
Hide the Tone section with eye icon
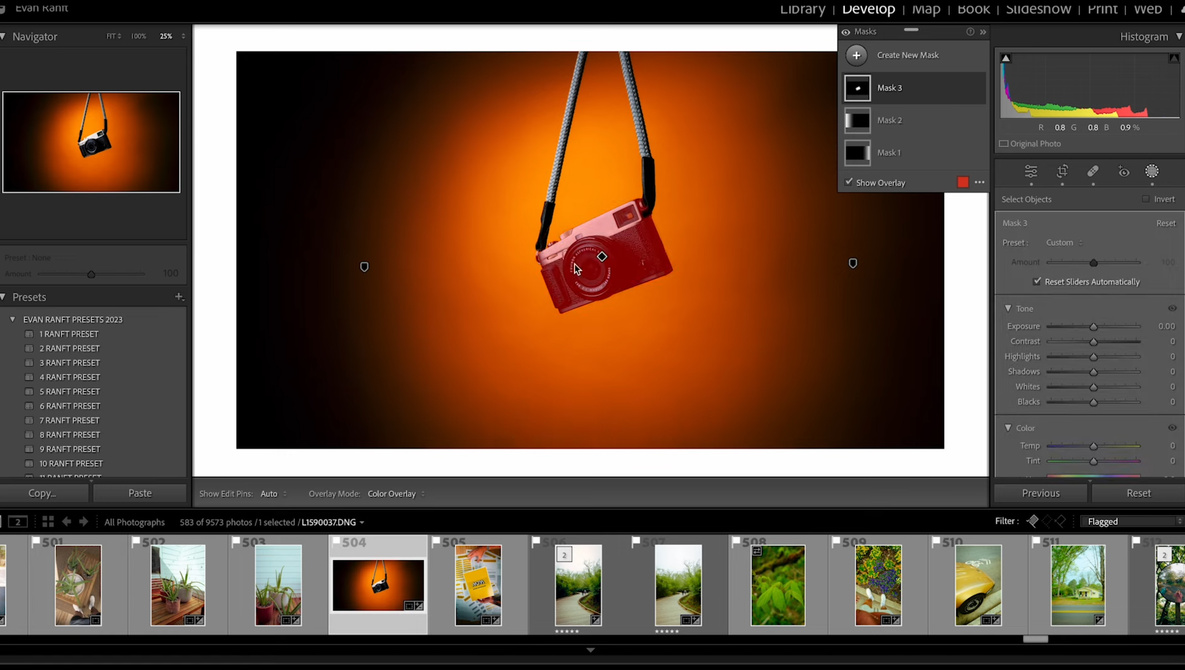coord(1172,309)
